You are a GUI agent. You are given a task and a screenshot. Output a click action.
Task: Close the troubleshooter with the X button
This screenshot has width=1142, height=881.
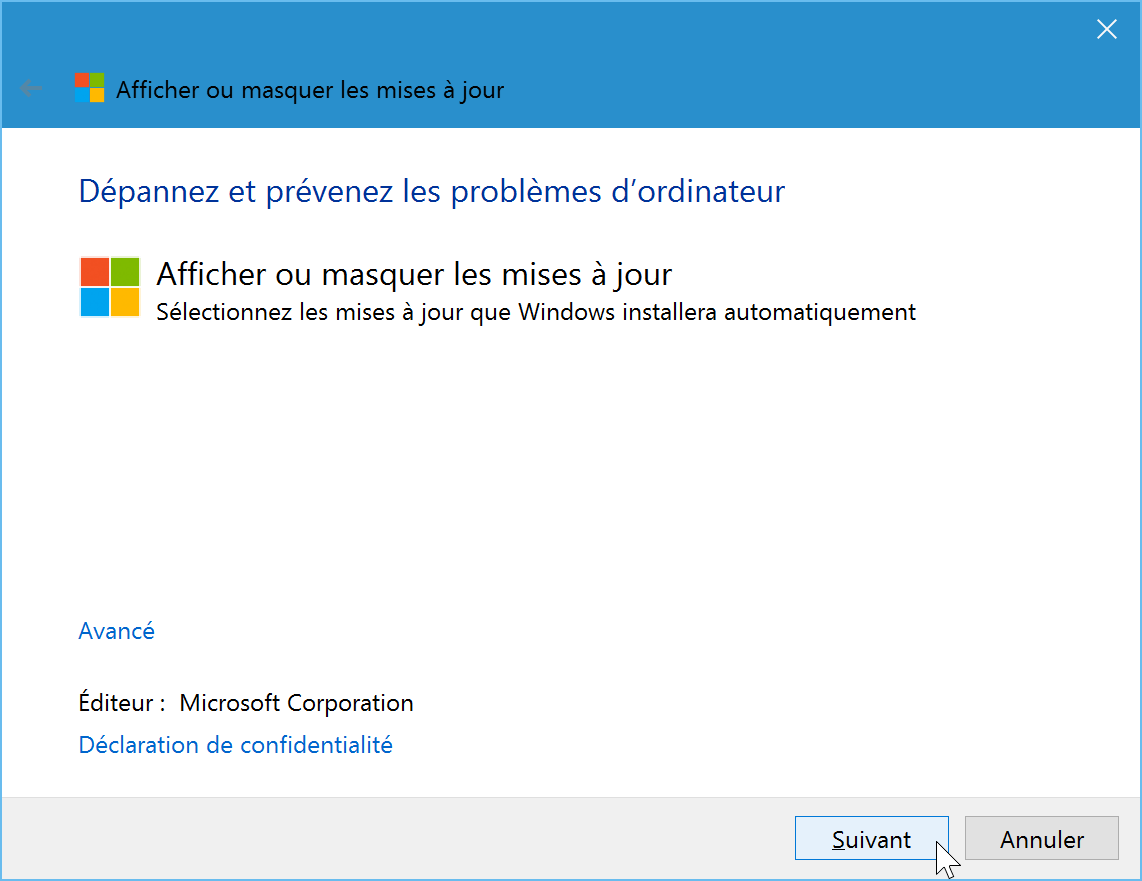(x=1106, y=29)
